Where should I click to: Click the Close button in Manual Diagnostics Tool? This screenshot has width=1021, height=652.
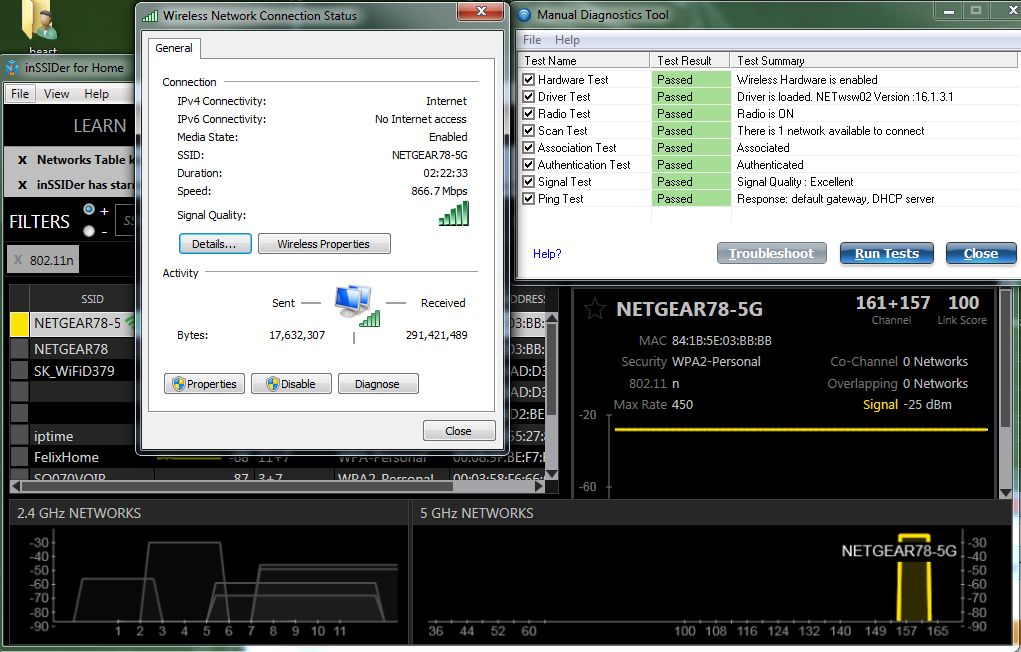(x=981, y=253)
